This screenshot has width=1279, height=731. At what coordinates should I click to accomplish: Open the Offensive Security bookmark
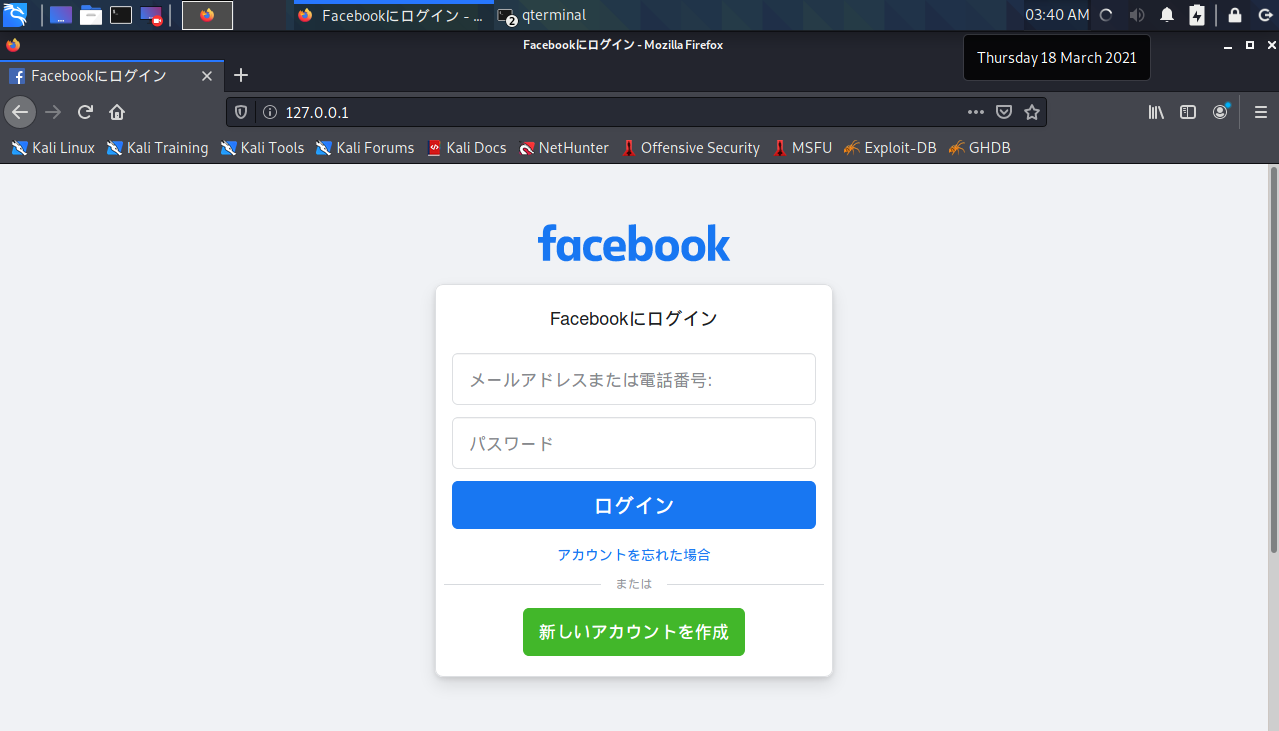[x=691, y=148]
